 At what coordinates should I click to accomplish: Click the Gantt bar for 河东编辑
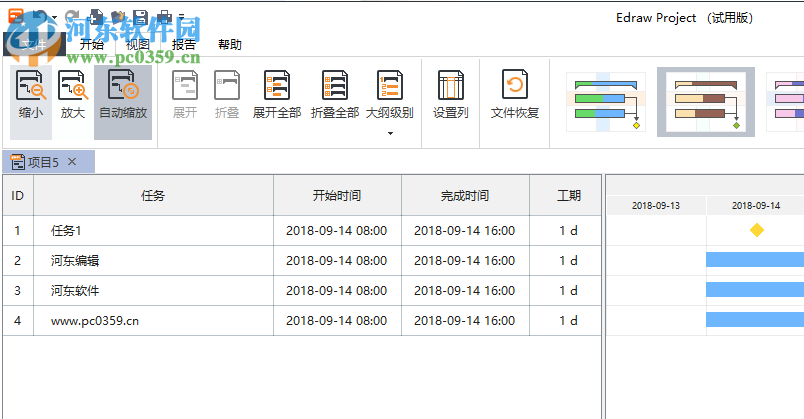click(755, 260)
